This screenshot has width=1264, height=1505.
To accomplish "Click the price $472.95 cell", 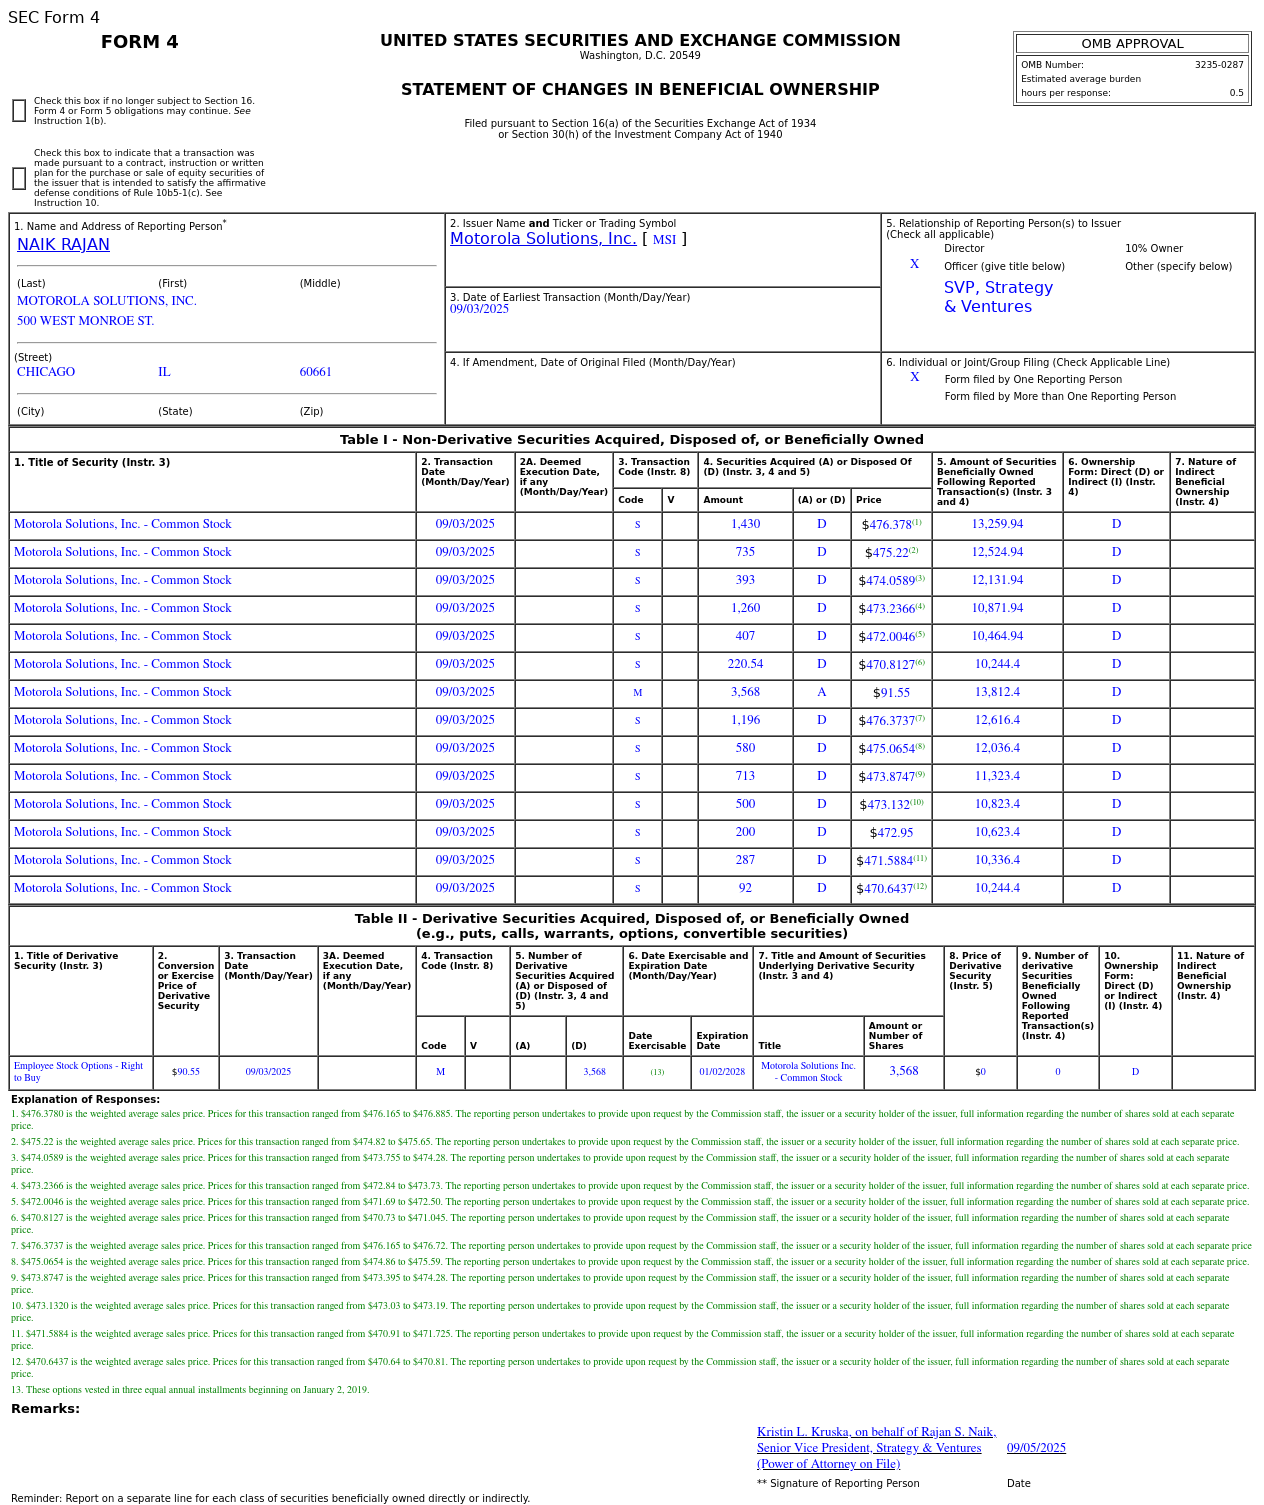I will click(x=891, y=833).
